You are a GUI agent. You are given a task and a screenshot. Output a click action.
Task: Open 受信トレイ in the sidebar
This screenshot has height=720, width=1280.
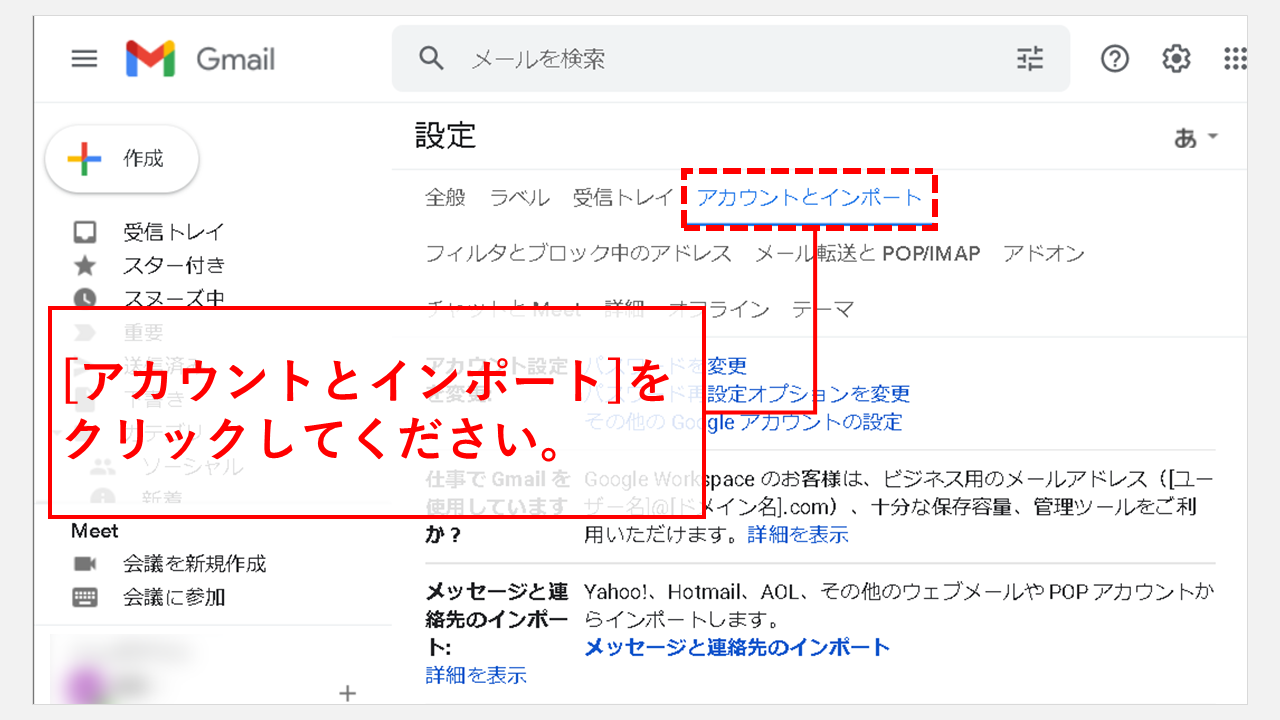[x=174, y=232]
